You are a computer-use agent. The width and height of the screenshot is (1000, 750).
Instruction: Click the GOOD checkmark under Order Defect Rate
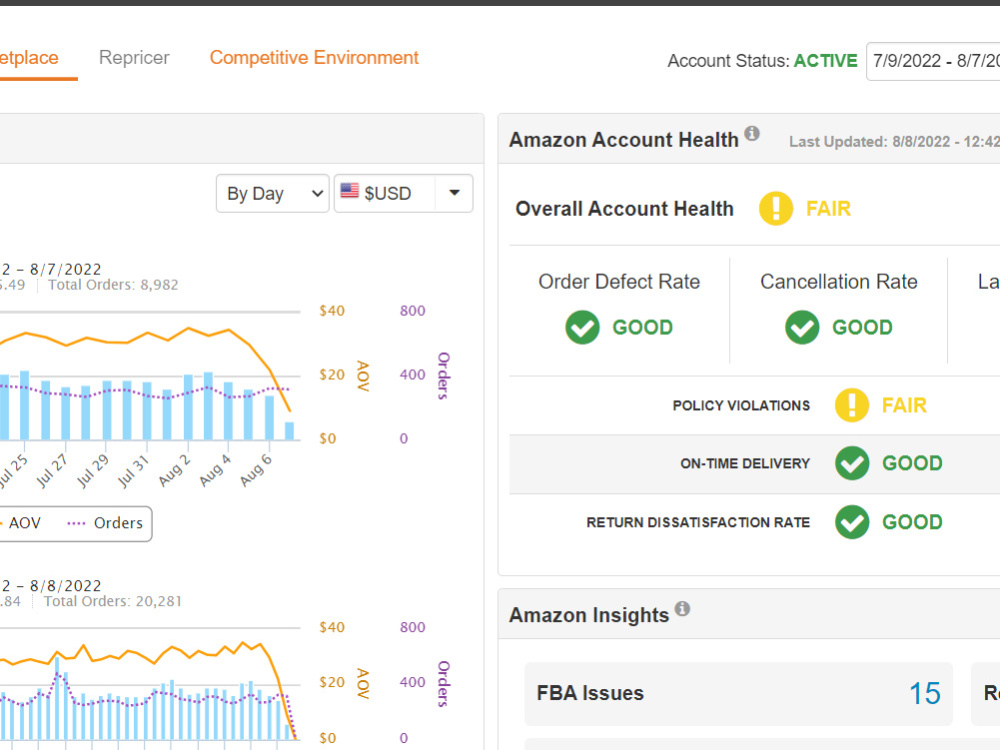582,327
